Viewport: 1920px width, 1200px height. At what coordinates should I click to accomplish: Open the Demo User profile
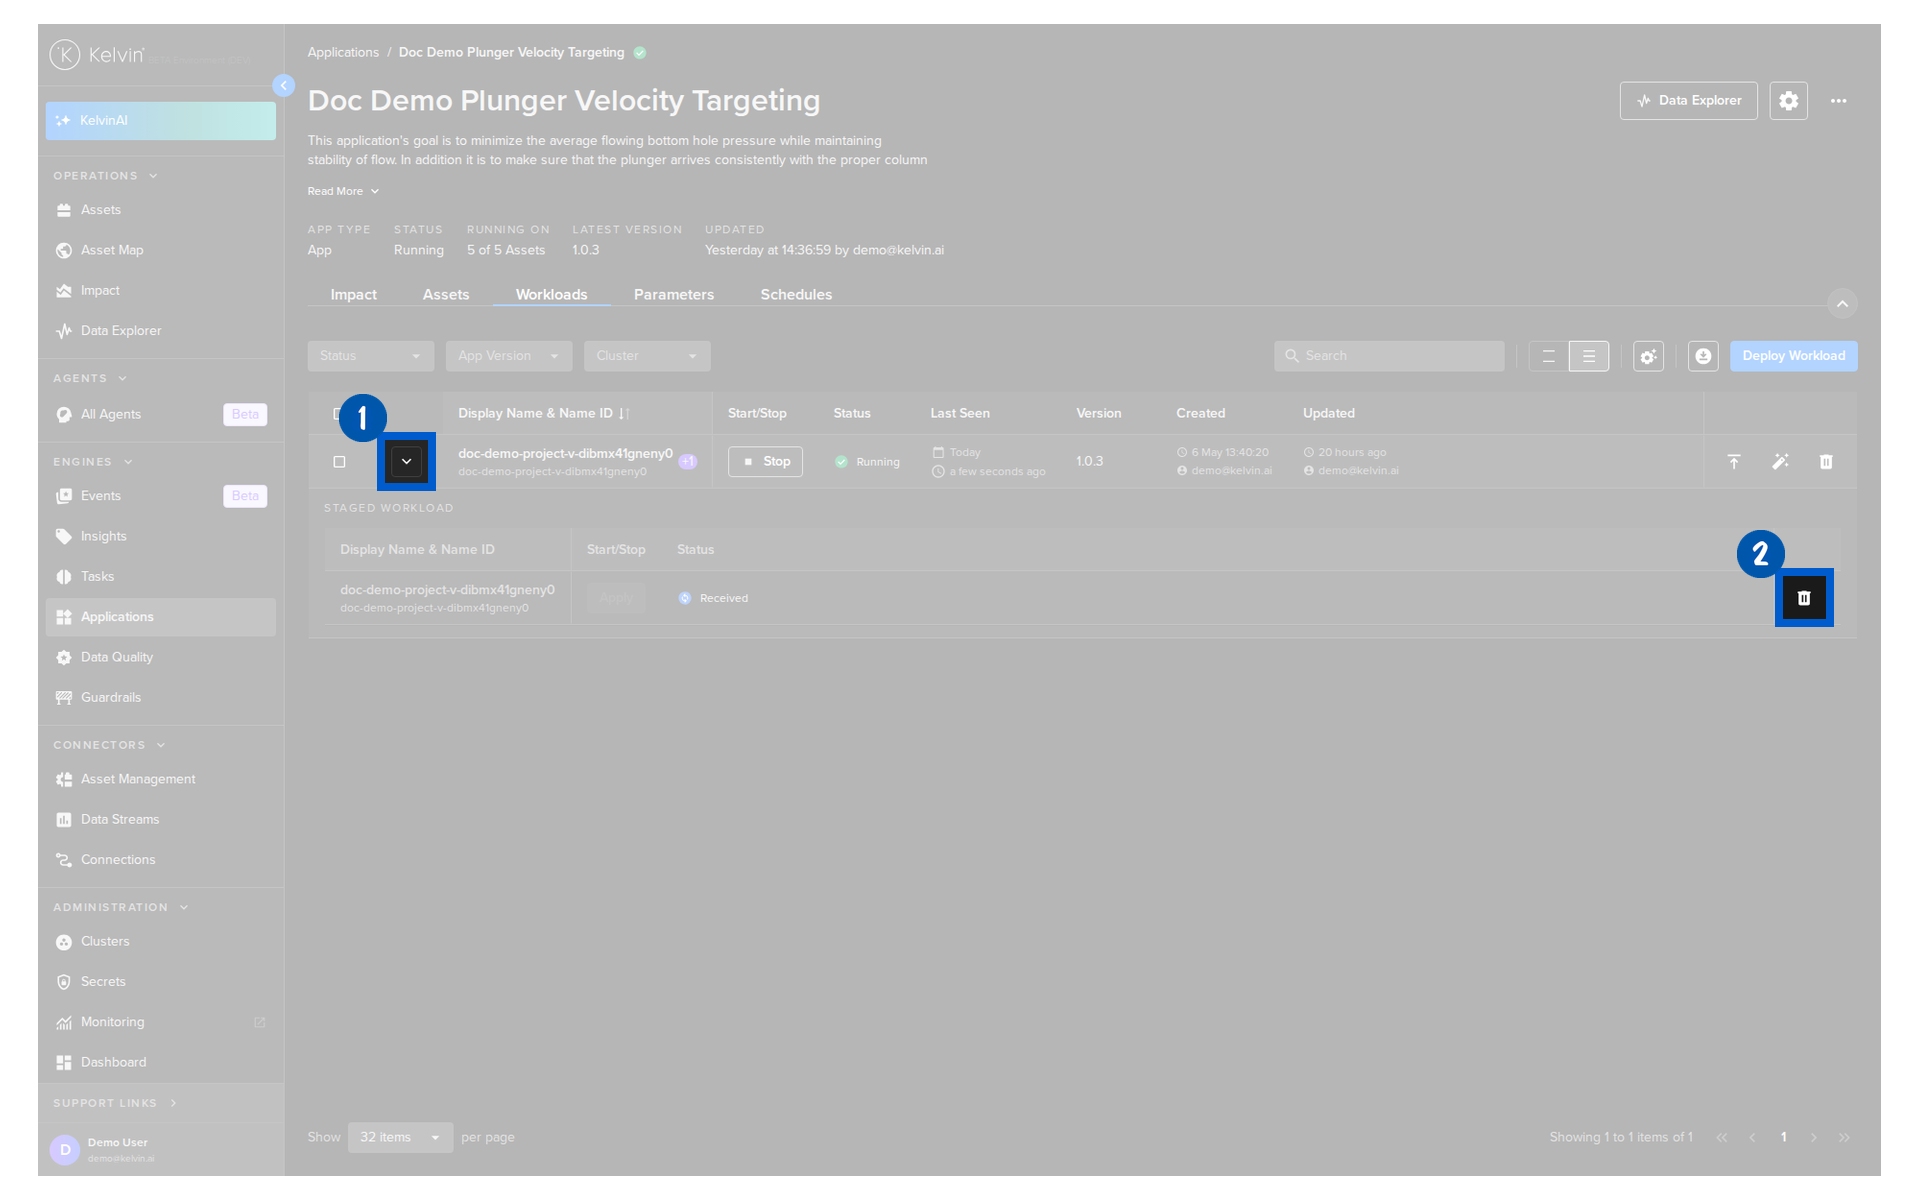160,1150
